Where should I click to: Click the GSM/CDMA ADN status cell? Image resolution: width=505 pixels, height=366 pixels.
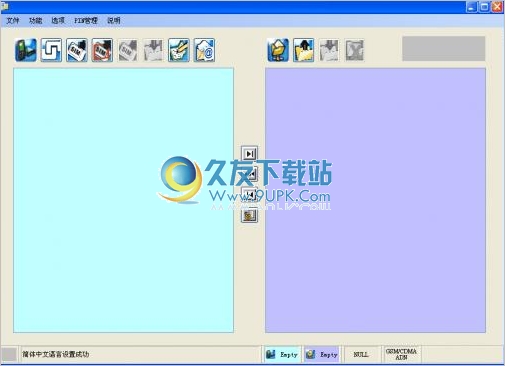point(401,354)
